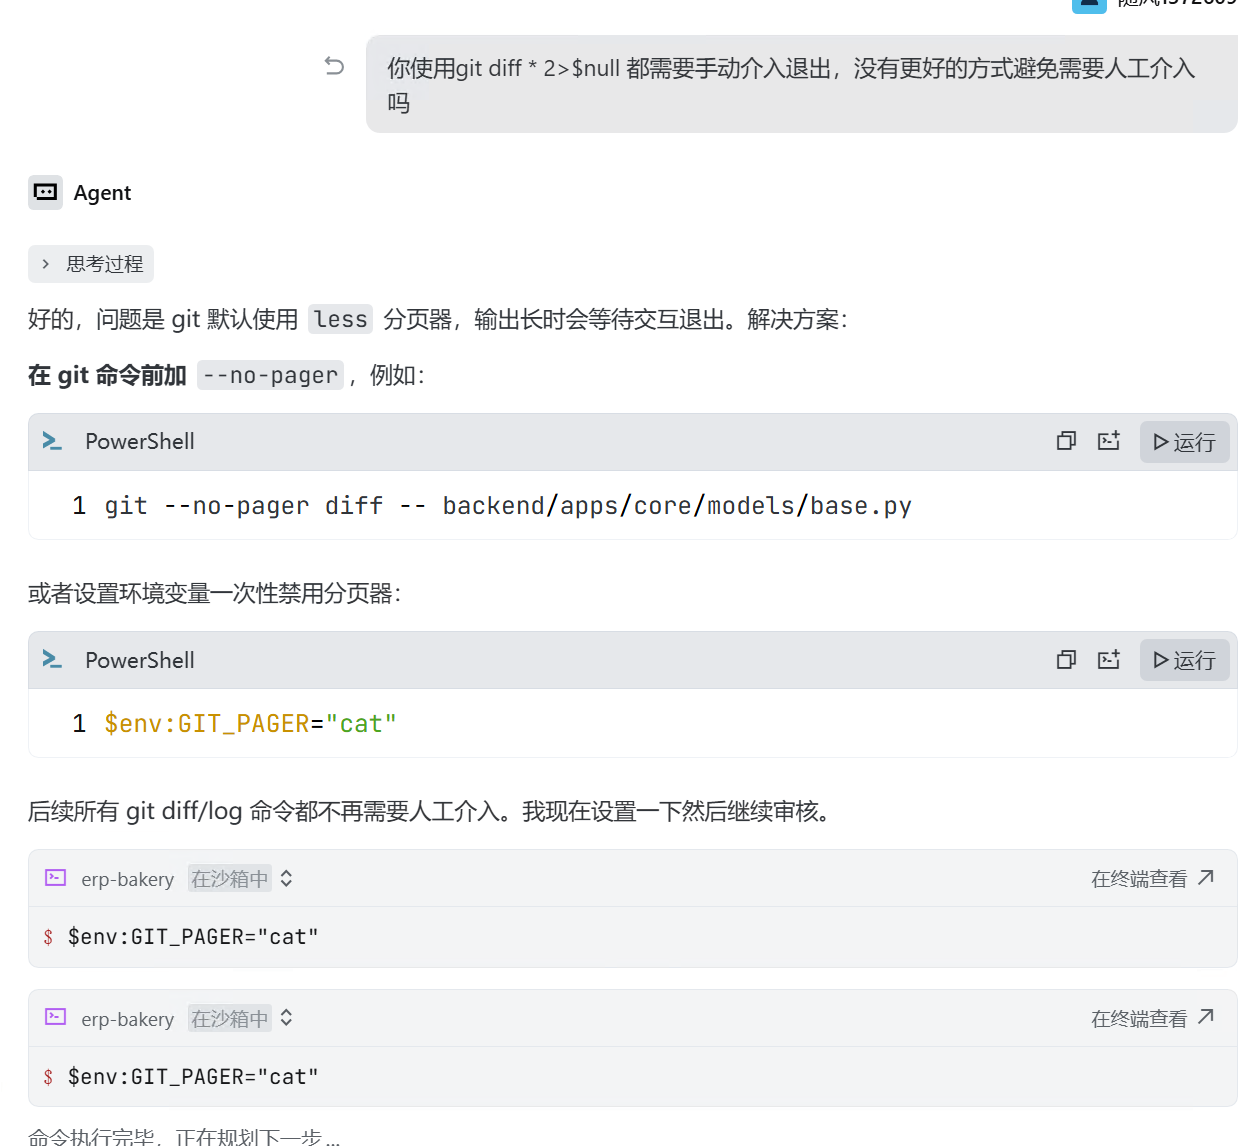This screenshot has height=1146, width=1246.
Task: Click the 'Agent' label
Action: coord(102,193)
